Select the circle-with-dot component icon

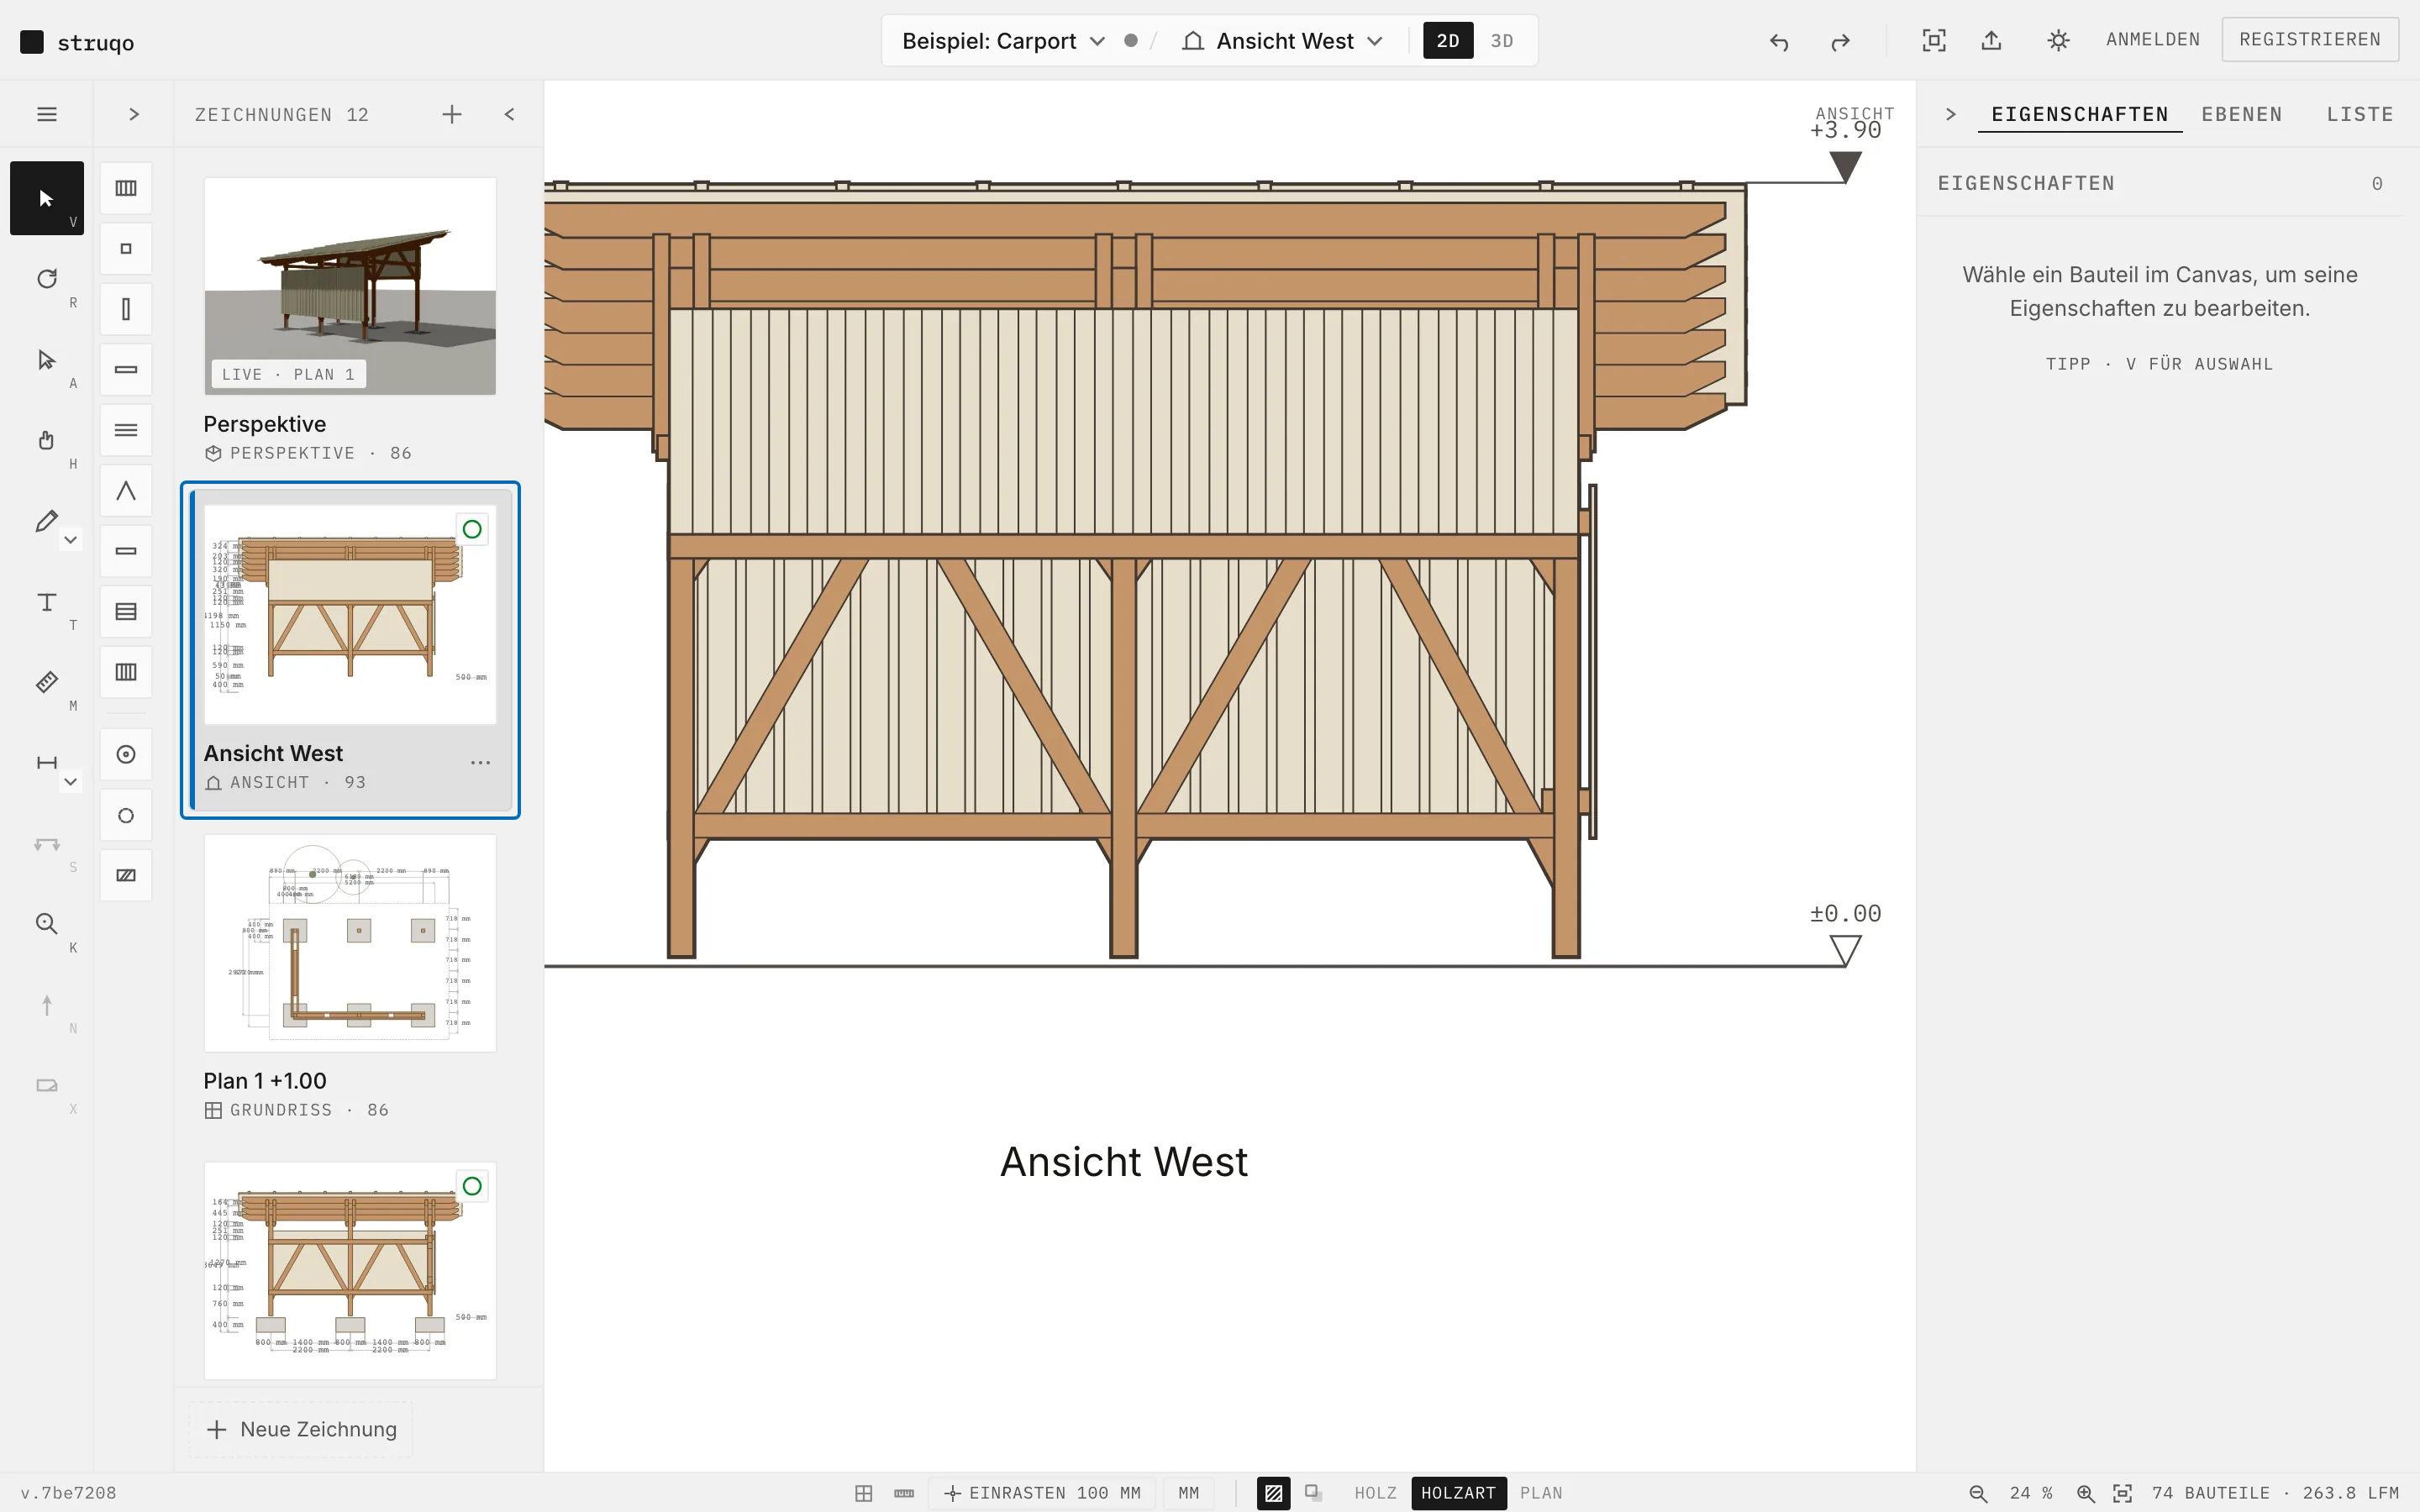tap(126, 755)
